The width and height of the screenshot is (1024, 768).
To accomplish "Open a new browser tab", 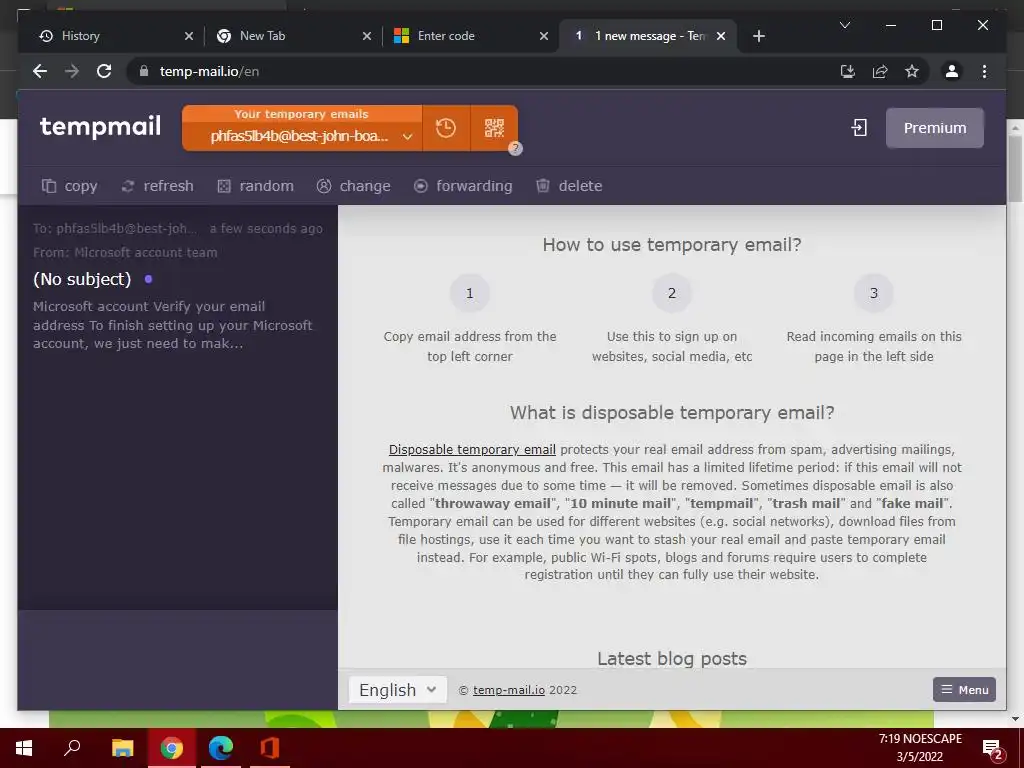I will tap(758, 36).
